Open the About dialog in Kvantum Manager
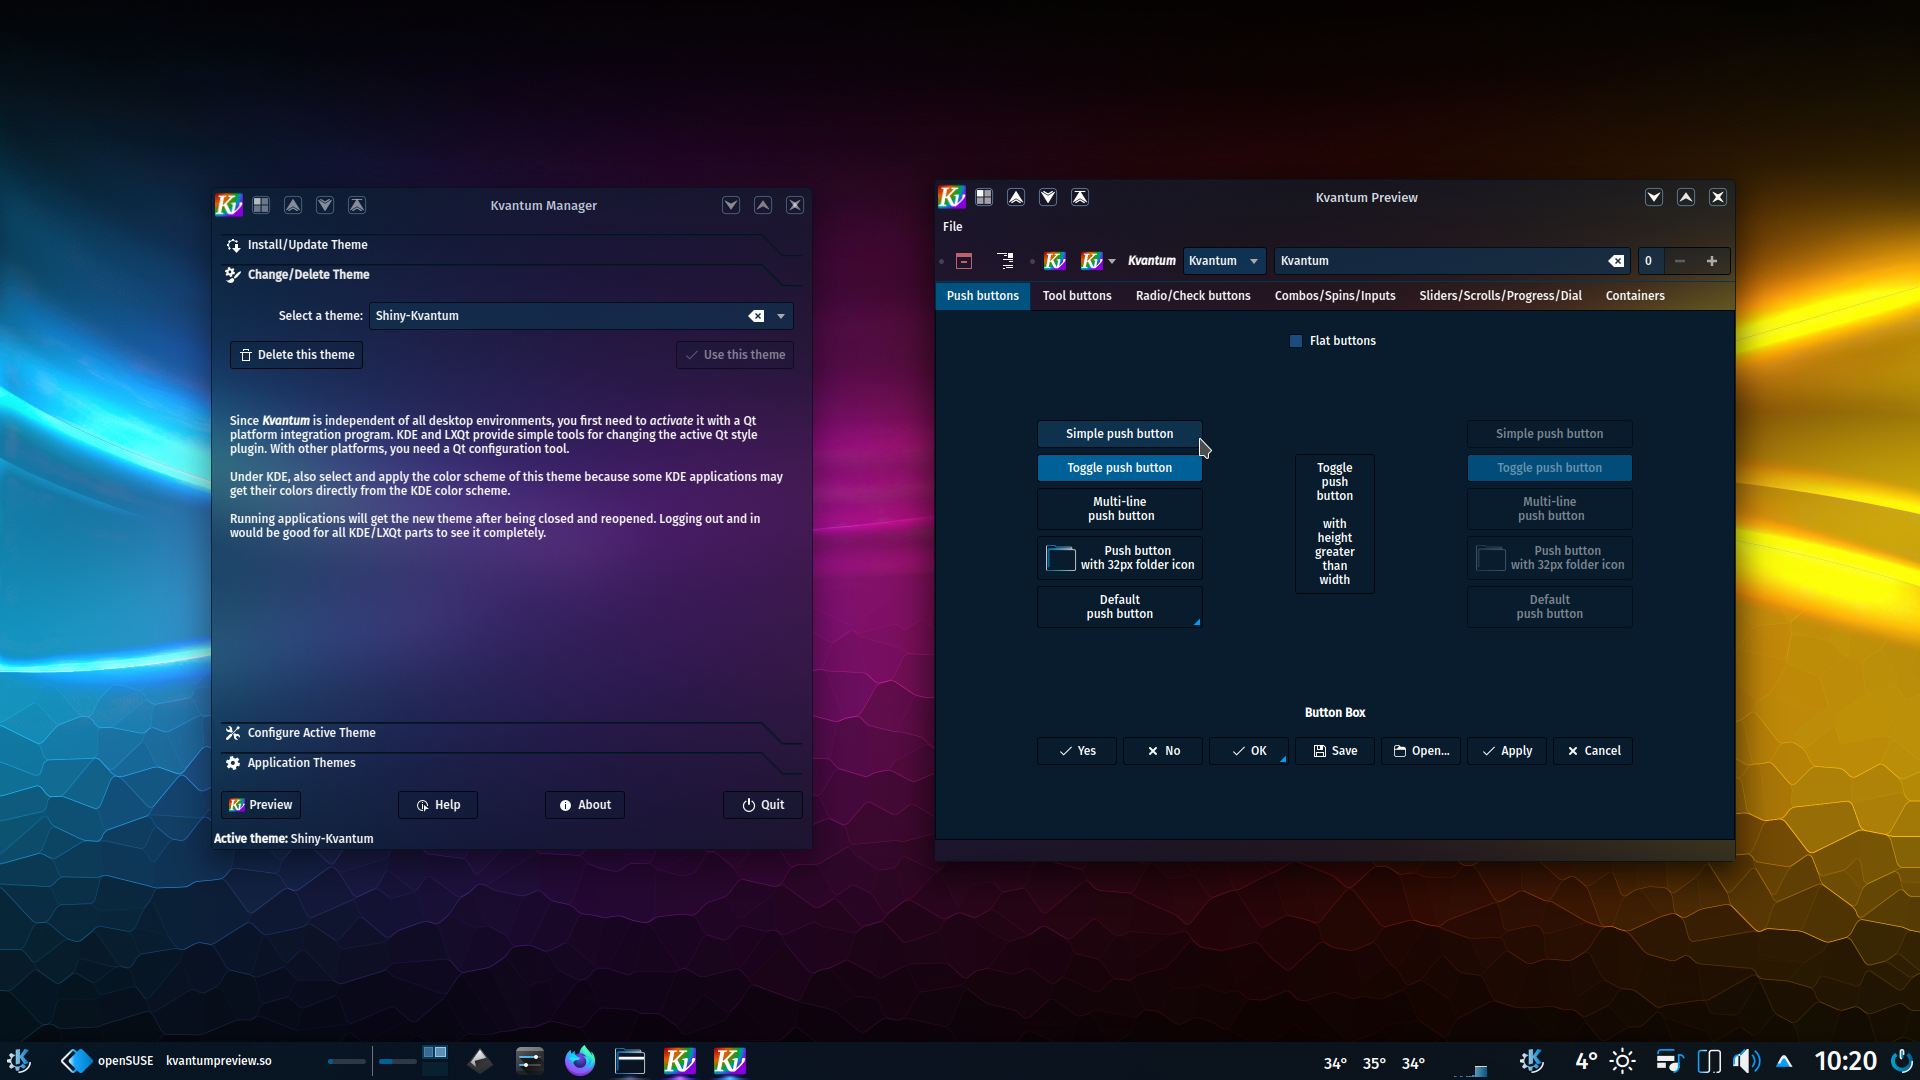 585,805
